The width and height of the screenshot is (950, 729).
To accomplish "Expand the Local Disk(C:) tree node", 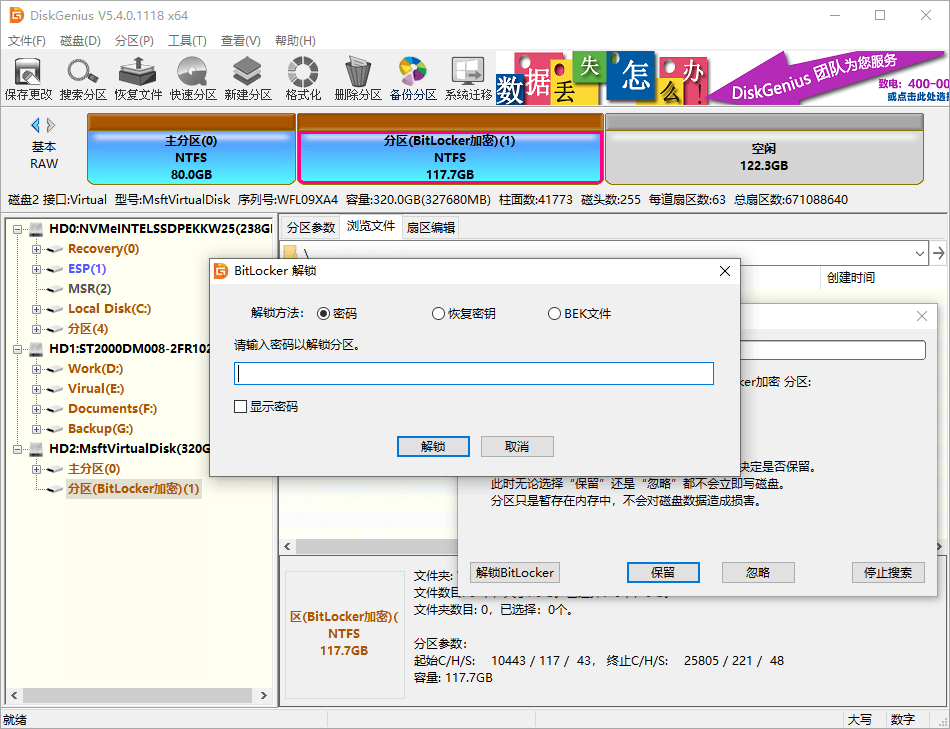I will (36, 309).
